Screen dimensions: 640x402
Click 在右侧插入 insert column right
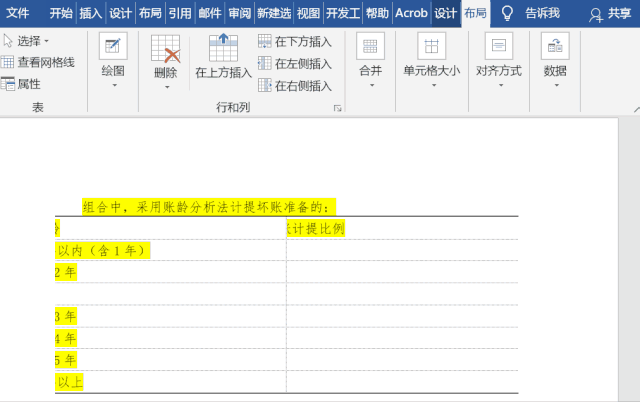tap(295, 86)
